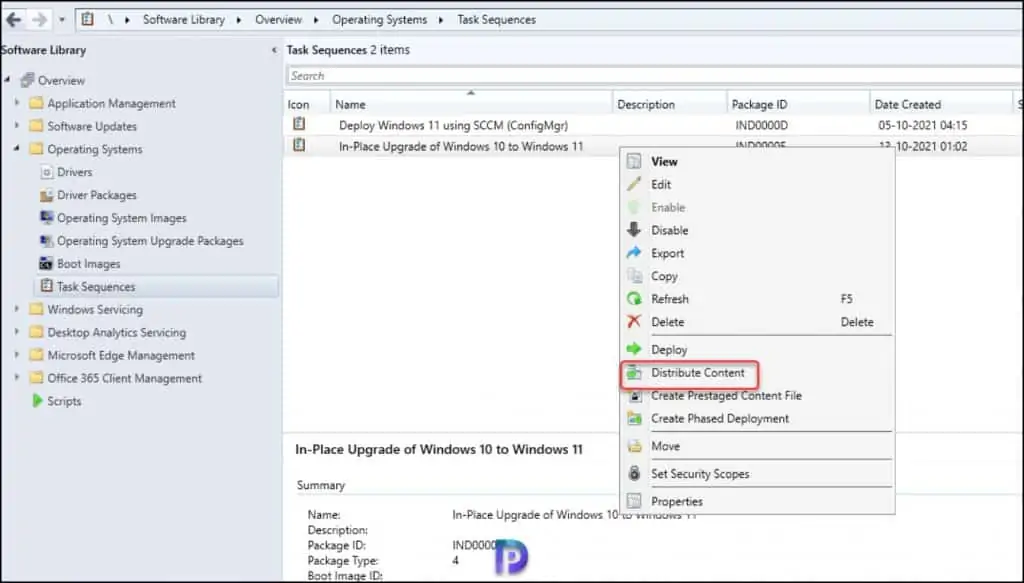Click the Boot Images icon
Image resolution: width=1024 pixels, height=583 pixels.
[46, 264]
